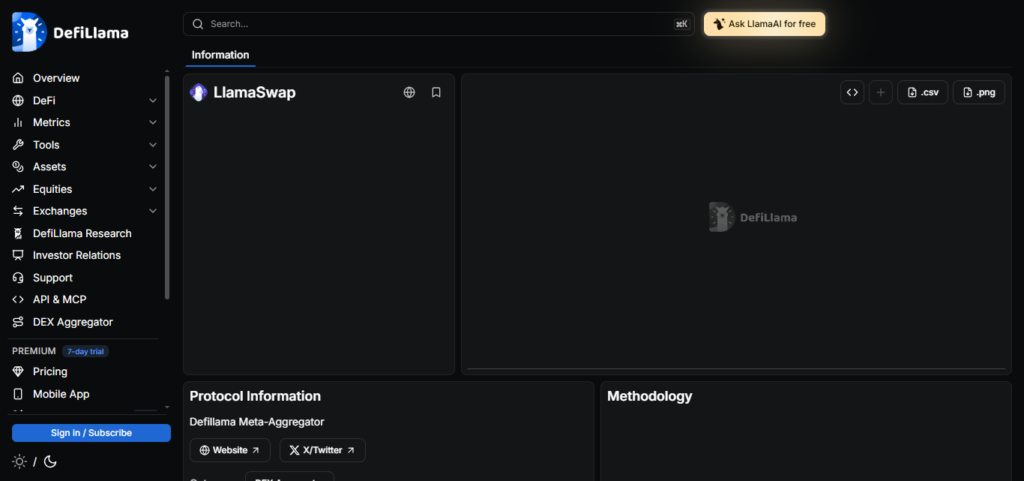Screen dimensions: 1024x481
Task: Open the DEX Aggregator page
Action: [72, 322]
